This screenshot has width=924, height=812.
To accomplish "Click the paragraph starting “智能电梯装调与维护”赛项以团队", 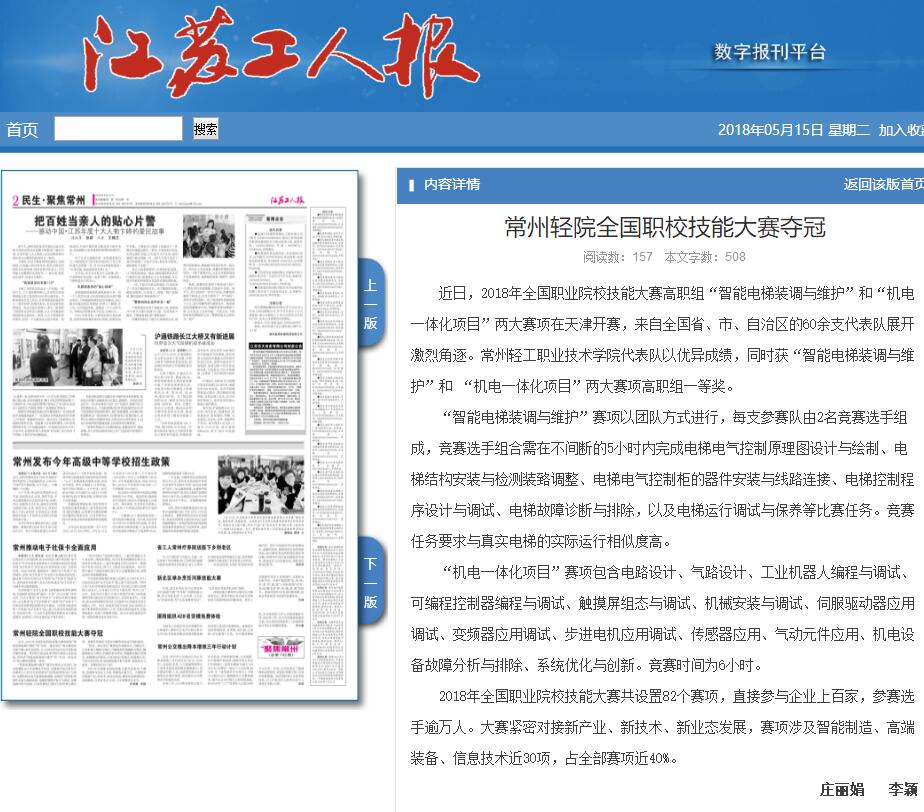I will pyautogui.click(x=662, y=479).
